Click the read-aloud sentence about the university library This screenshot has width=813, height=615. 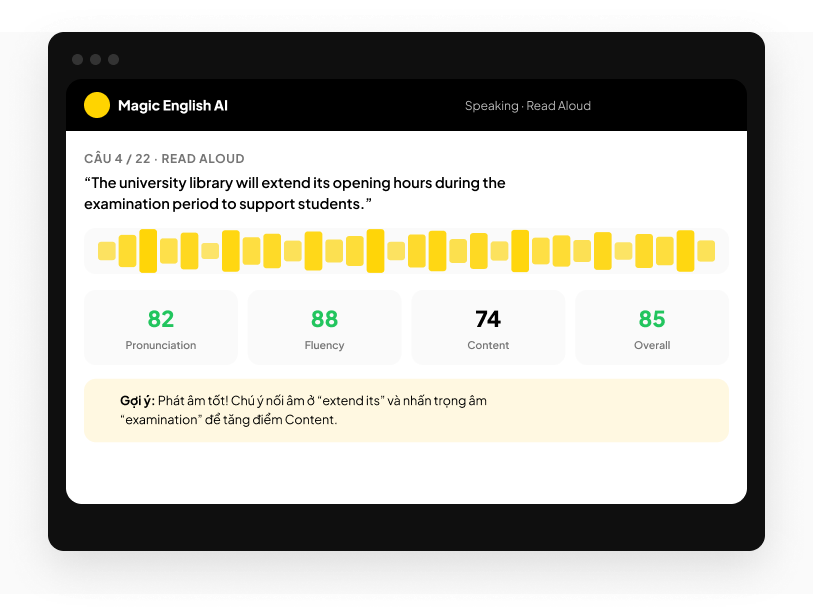click(x=295, y=193)
